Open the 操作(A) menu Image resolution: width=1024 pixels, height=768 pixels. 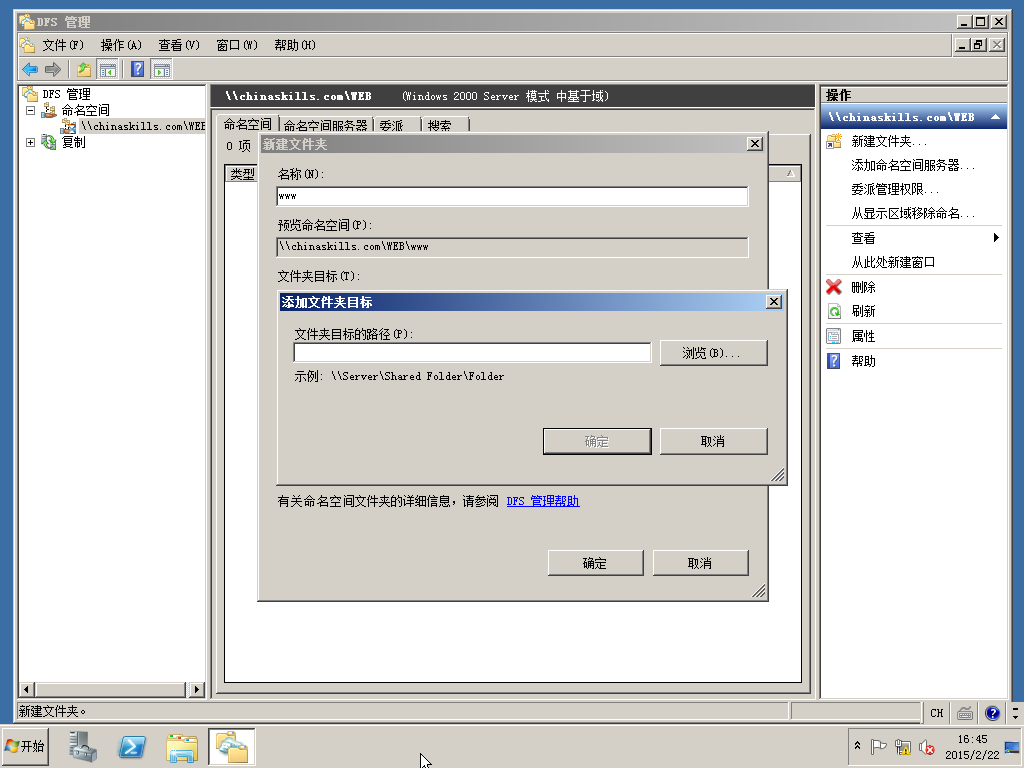pyautogui.click(x=121, y=44)
